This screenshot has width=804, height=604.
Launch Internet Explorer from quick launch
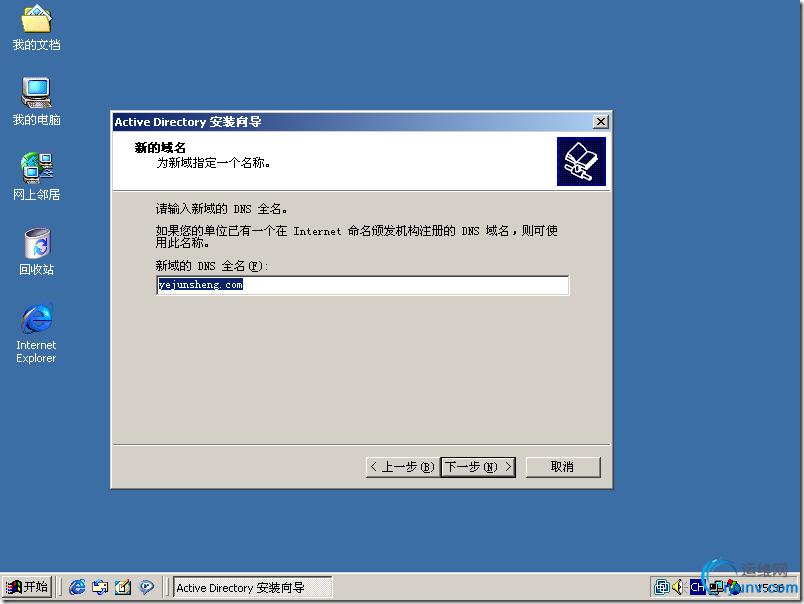(x=77, y=587)
